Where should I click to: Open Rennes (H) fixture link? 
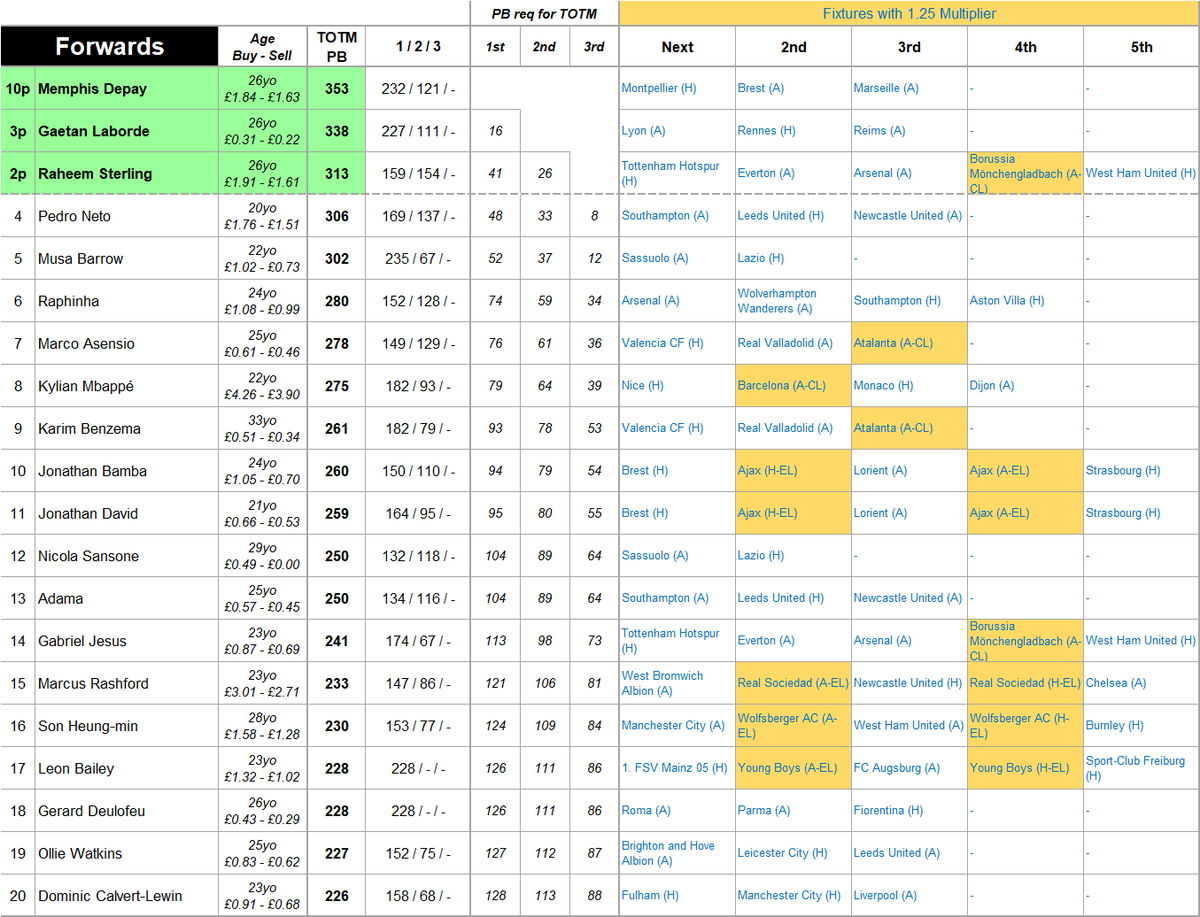click(767, 131)
